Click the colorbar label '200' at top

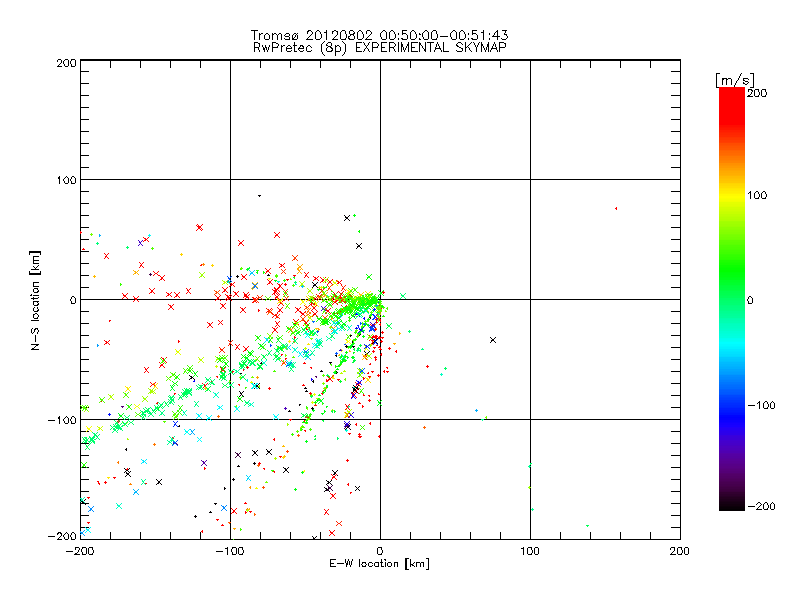pos(757,93)
